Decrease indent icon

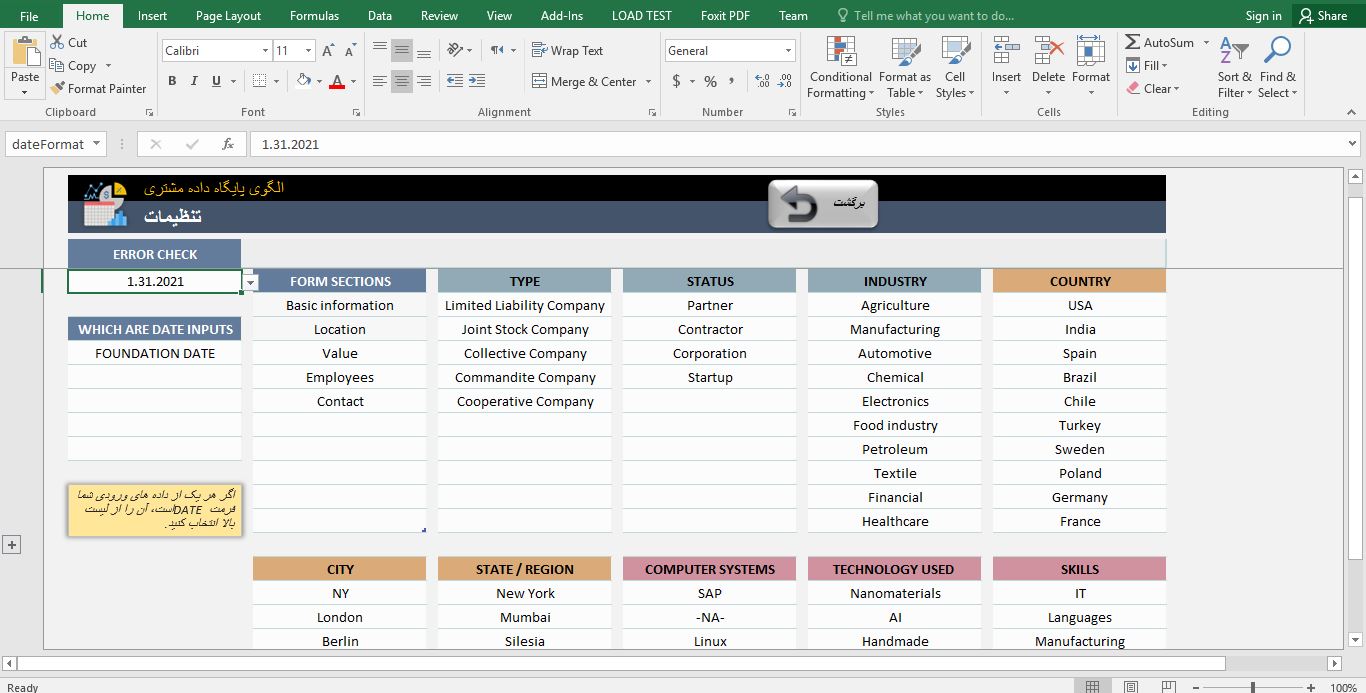[x=455, y=81]
